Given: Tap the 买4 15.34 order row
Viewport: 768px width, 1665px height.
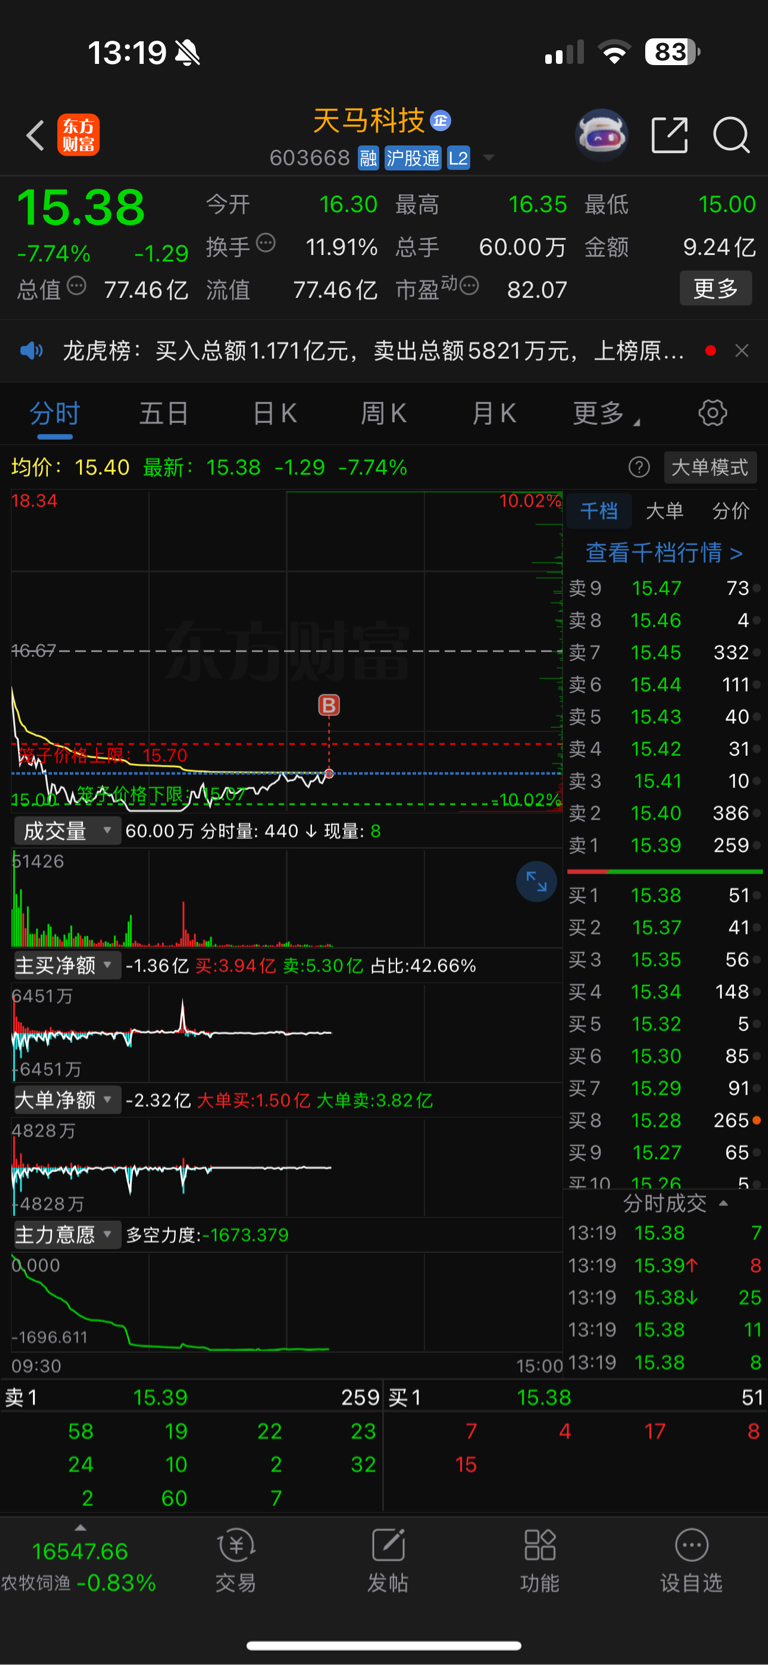Looking at the screenshot, I should tap(663, 992).
